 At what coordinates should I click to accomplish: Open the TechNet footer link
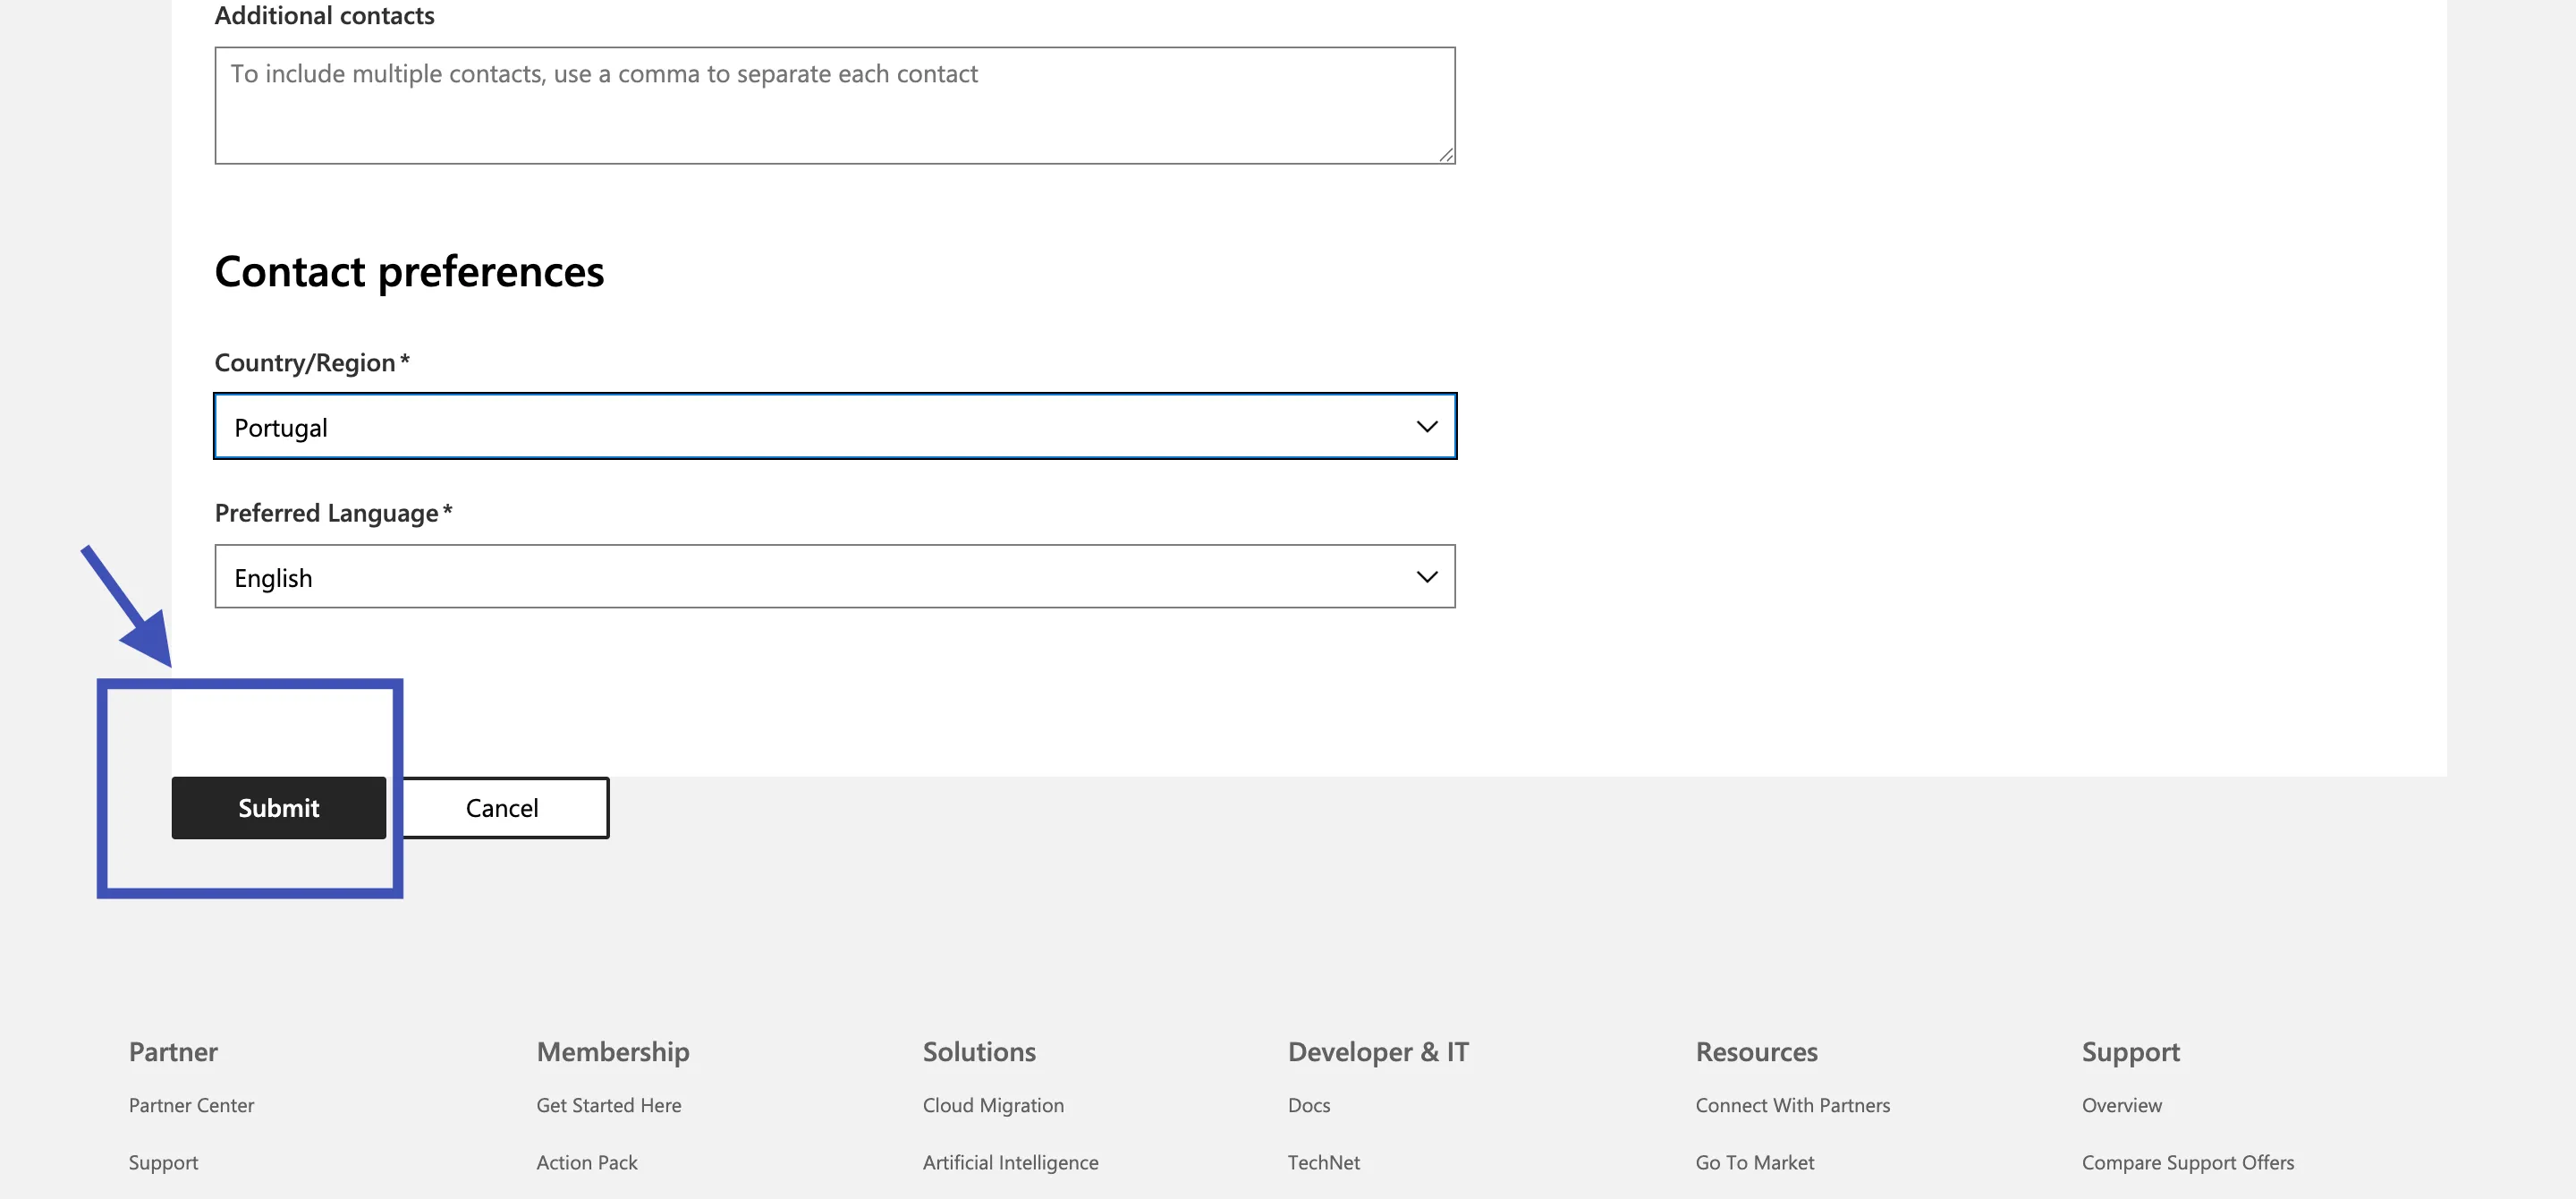coord(1323,1162)
